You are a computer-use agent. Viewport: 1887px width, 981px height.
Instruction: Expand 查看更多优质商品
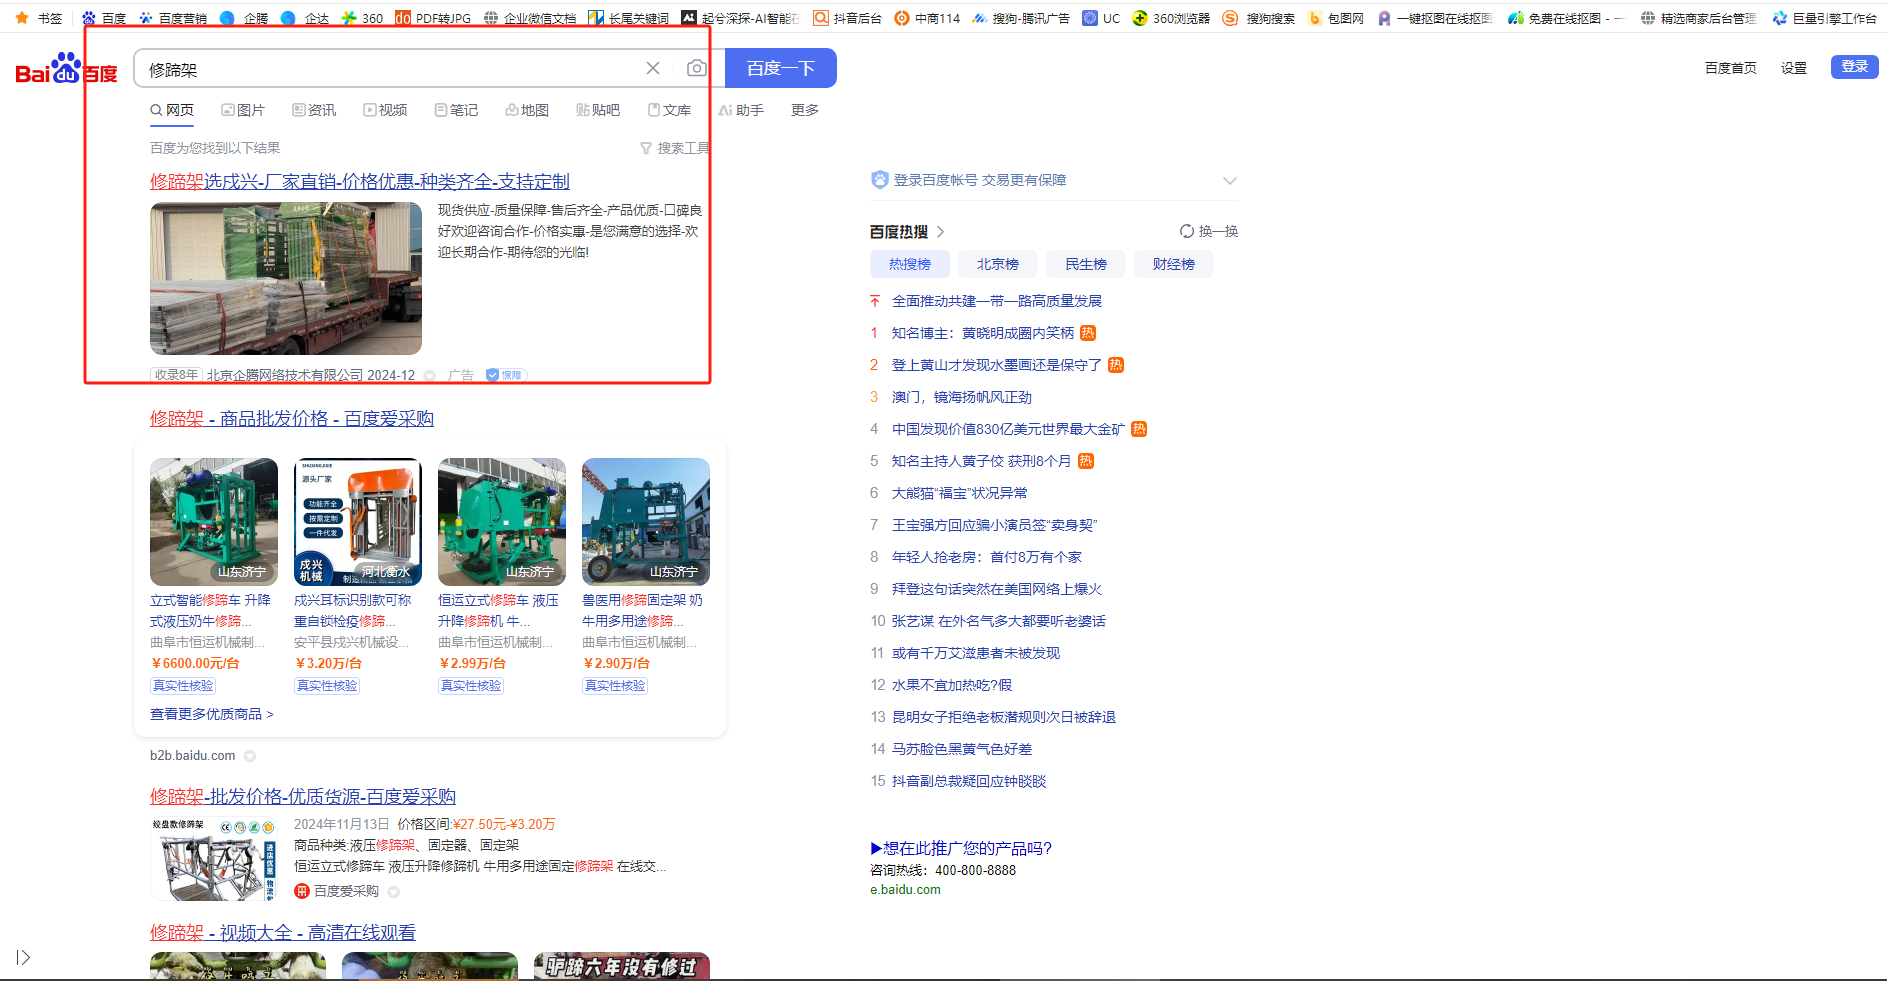click(212, 714)
